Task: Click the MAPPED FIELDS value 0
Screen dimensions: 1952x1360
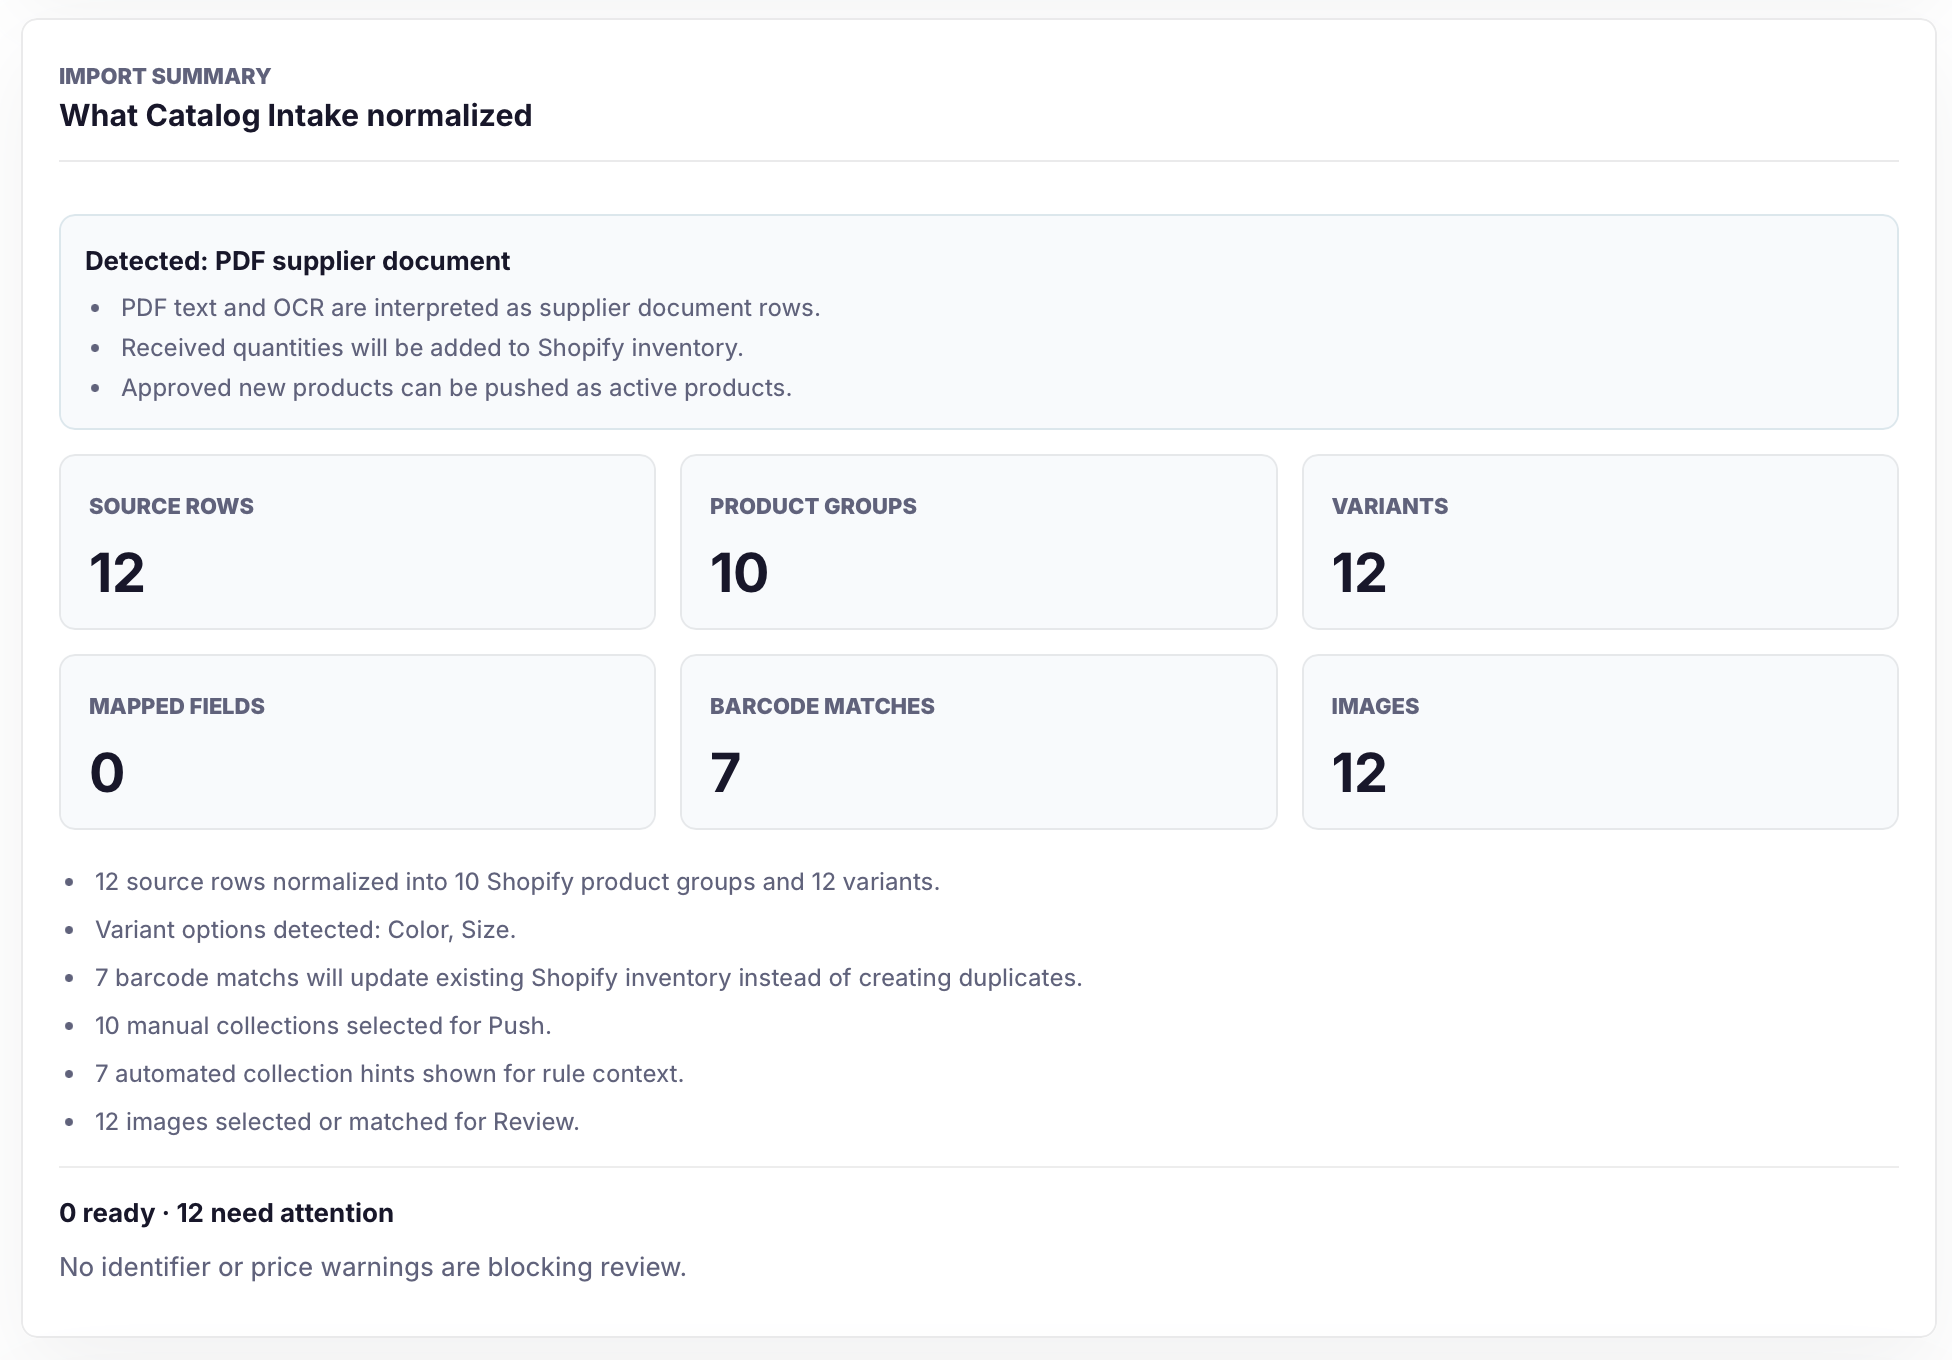Action: pos(107,773)
